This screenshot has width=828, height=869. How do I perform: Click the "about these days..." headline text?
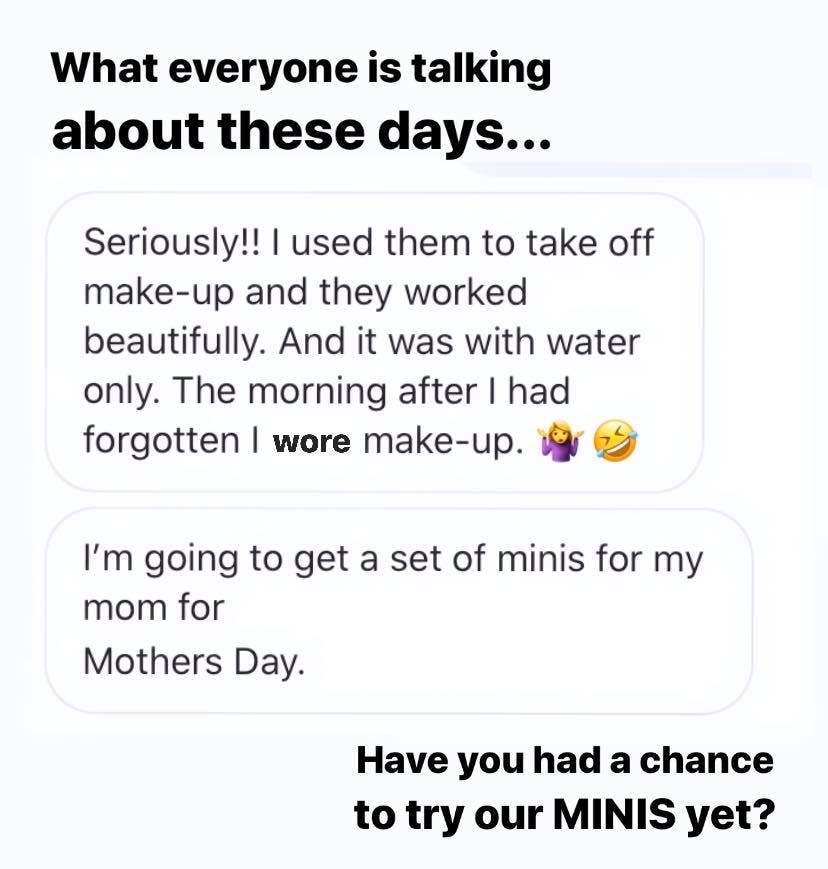tap(301, 131)
